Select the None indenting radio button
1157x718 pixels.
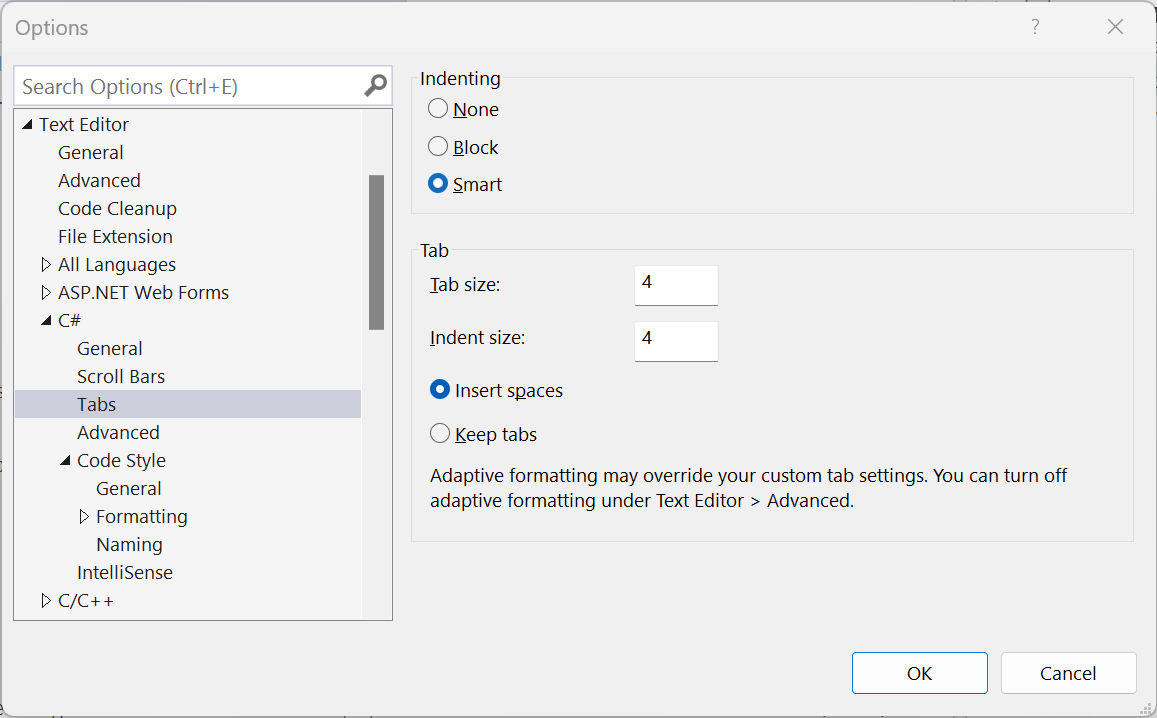point(437,109)
